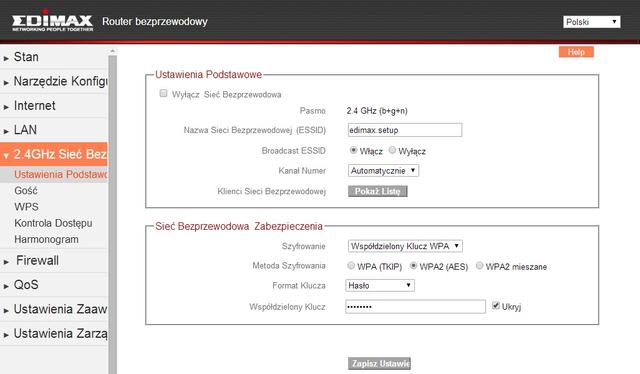
Task: Click the 2.4 GHz (b+g+n) band value
Action: 377,111
